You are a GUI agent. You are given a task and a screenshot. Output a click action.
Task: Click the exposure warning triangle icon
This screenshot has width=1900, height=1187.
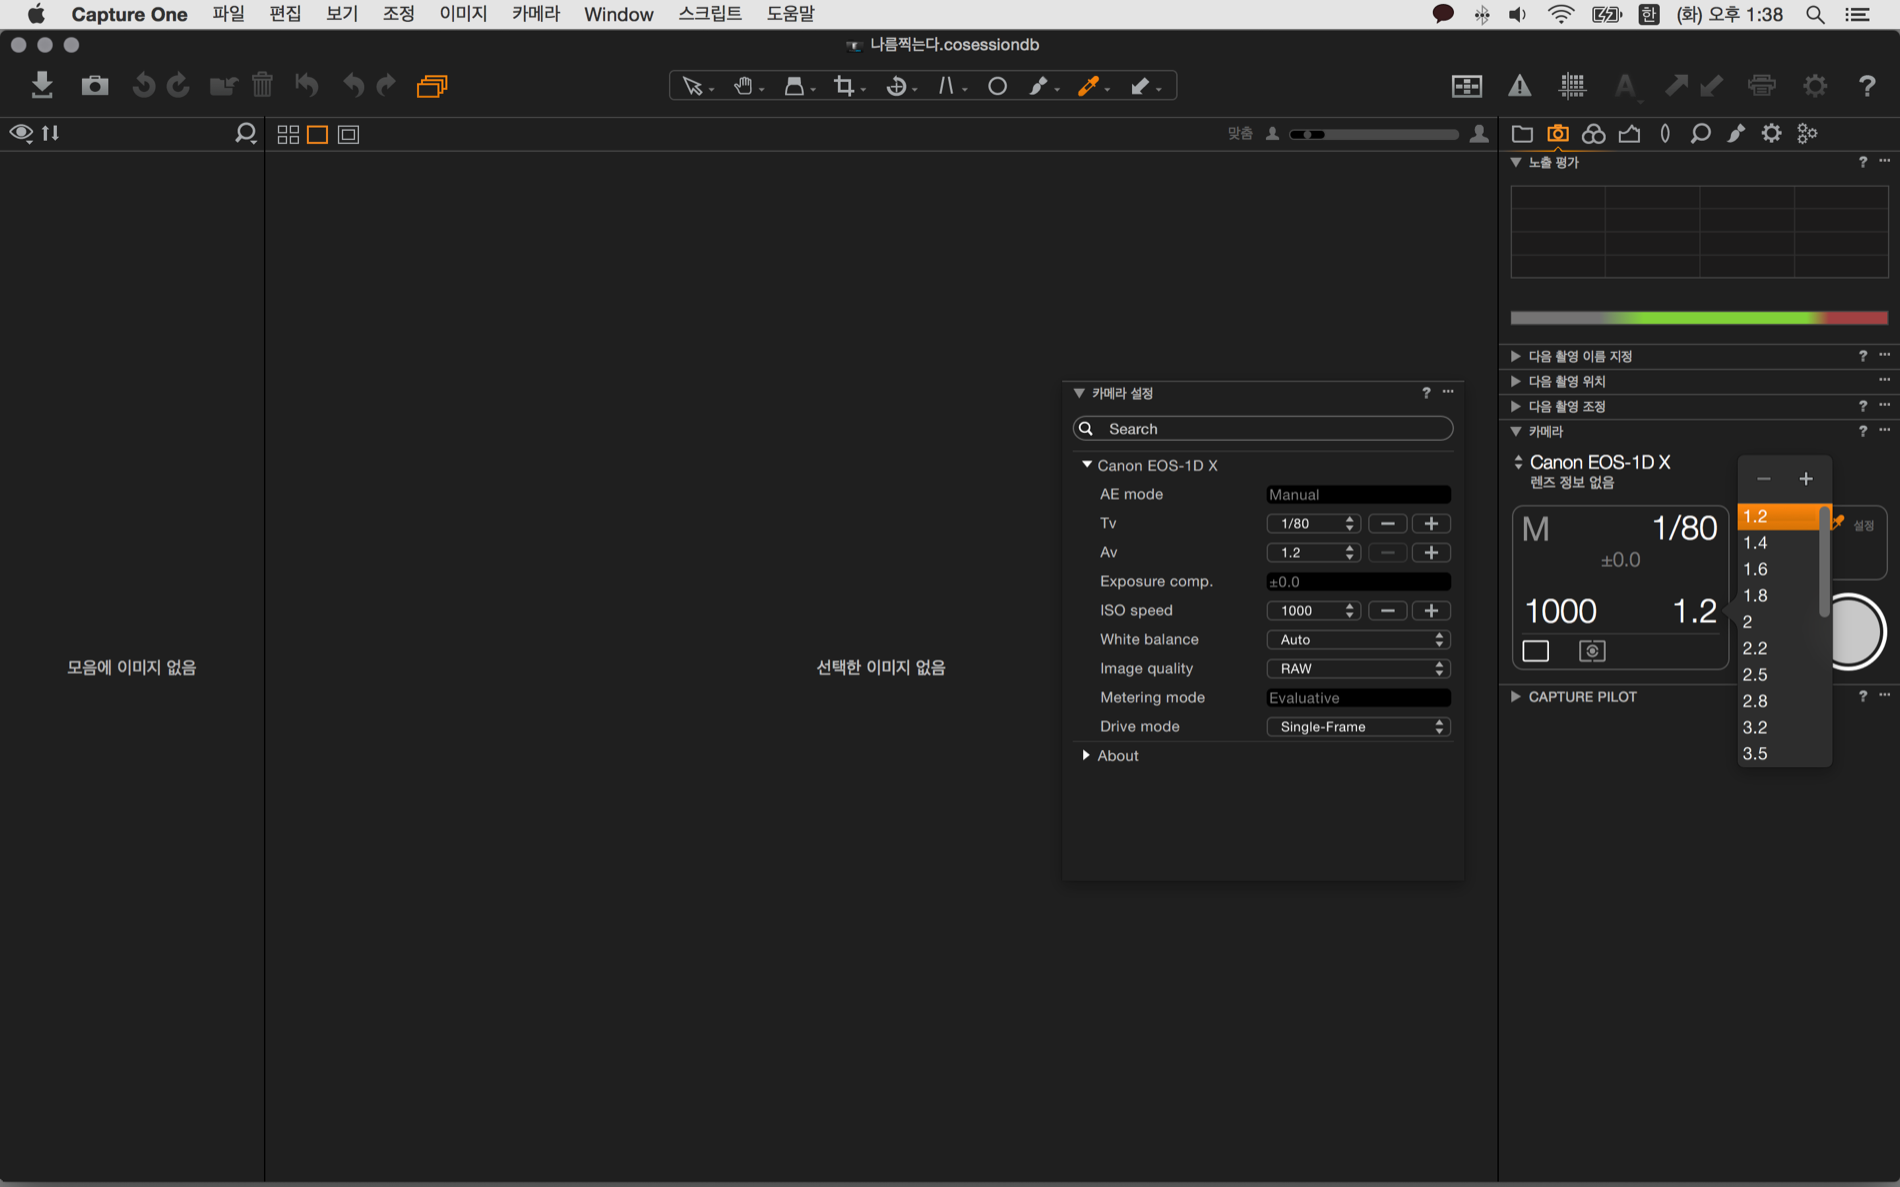[1519, 86]
